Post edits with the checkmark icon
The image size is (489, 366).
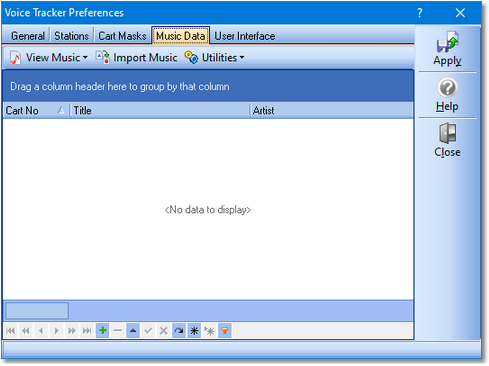click(x=148, y=331)
